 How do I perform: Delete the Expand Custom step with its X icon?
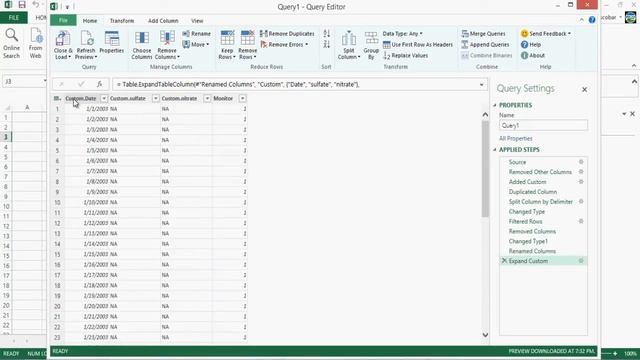pos(504,261)
